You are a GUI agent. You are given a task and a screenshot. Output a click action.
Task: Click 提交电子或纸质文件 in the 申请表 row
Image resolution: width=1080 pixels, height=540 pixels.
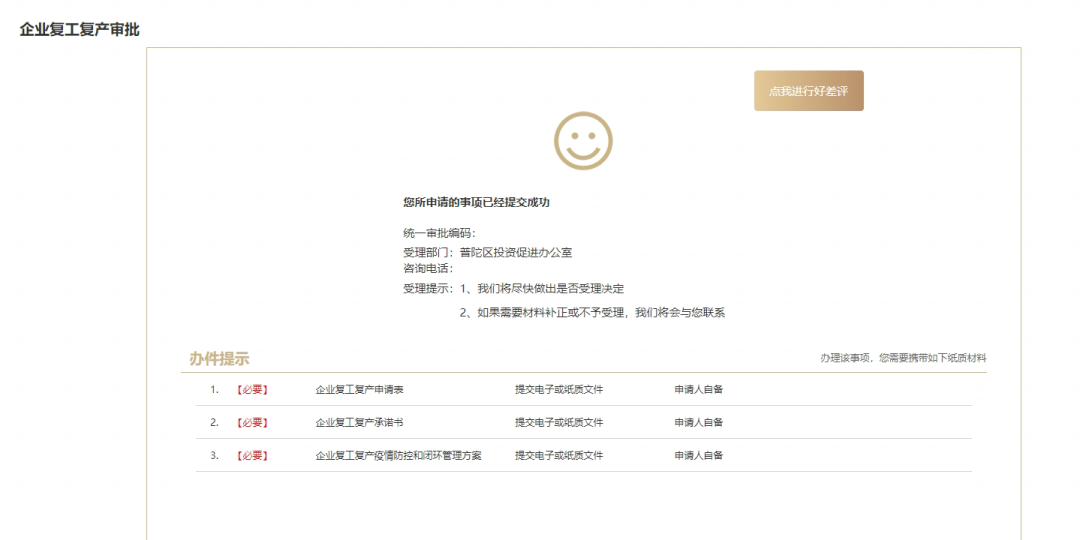coord(558,390)
